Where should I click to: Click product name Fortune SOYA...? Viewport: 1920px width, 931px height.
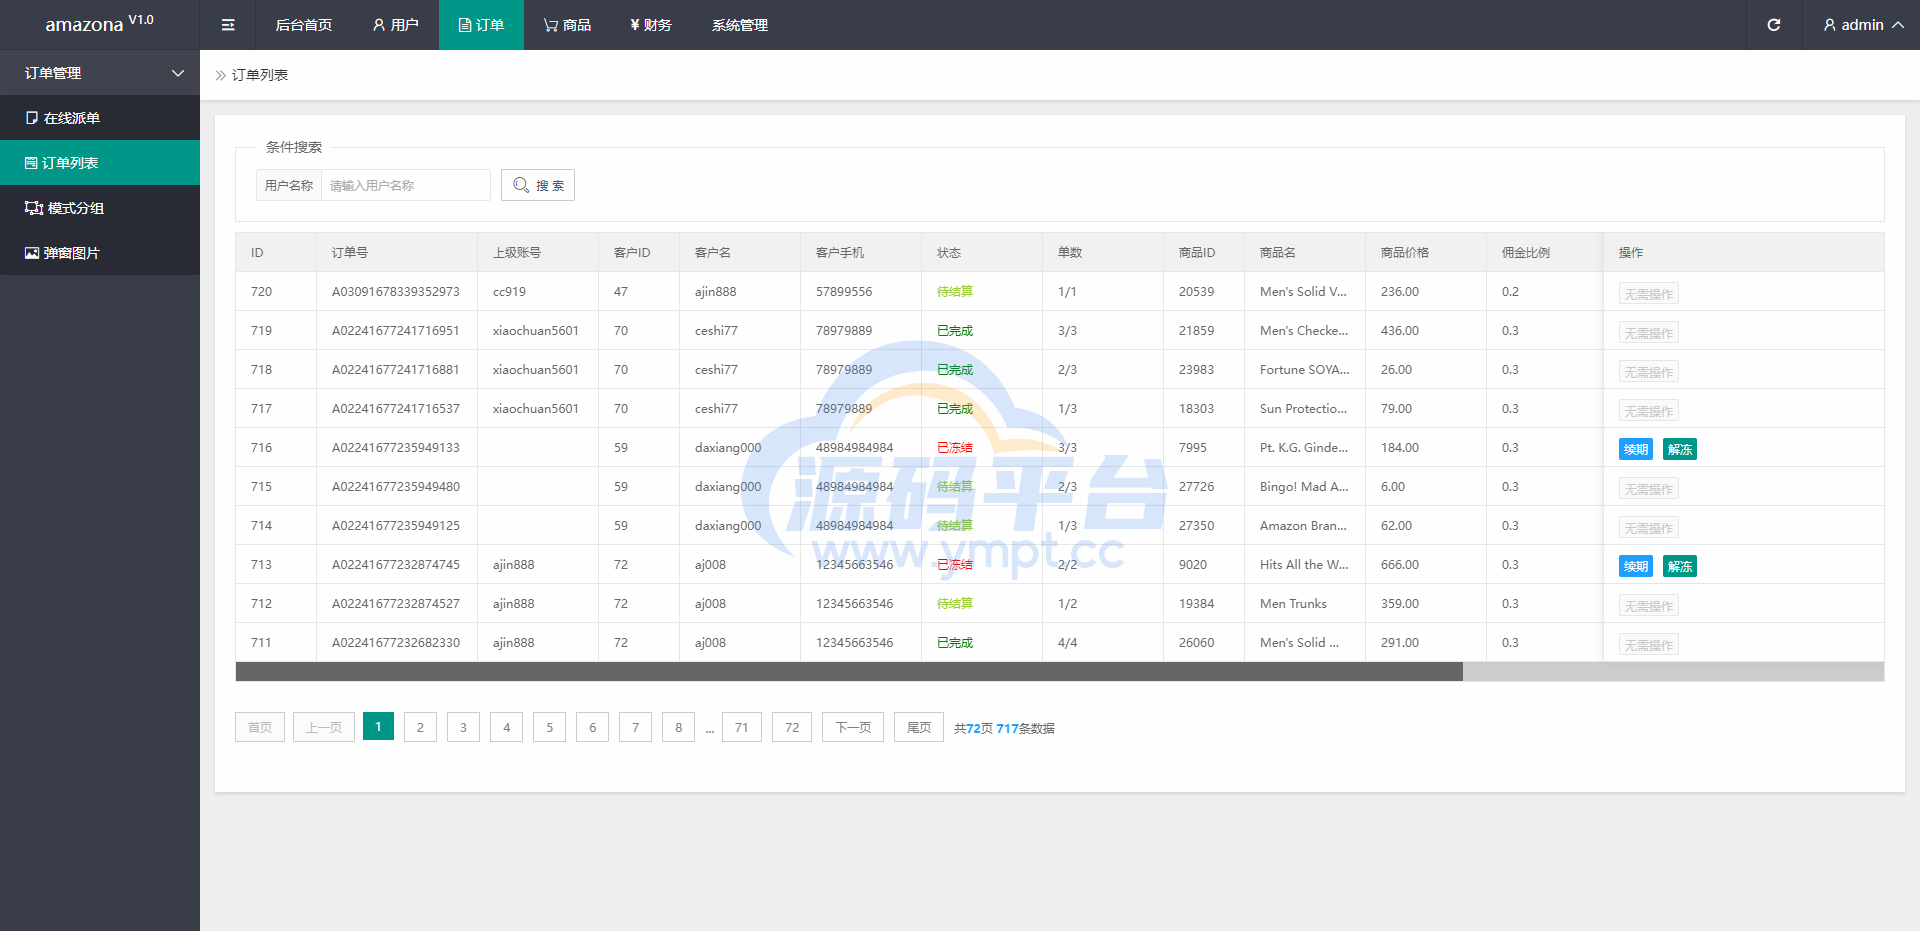[1305, 370]
